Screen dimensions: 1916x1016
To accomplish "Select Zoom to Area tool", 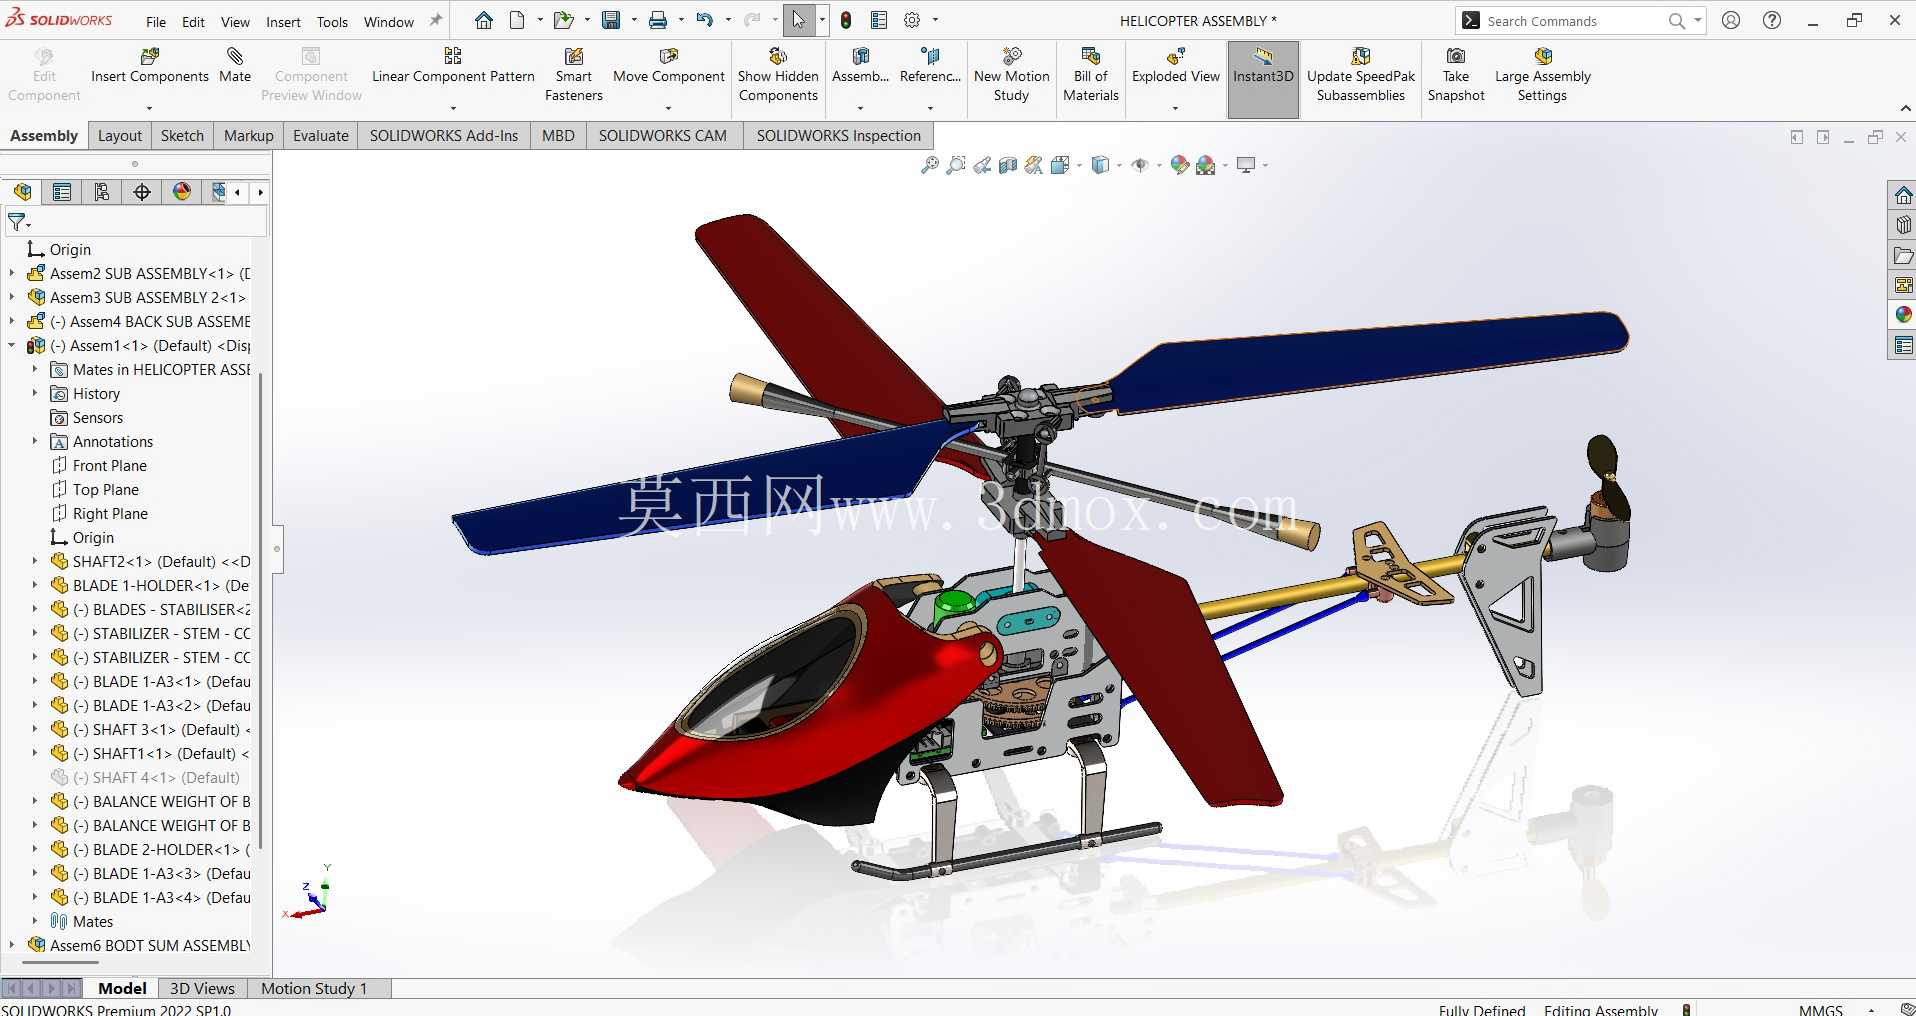I will coord(956,165).
